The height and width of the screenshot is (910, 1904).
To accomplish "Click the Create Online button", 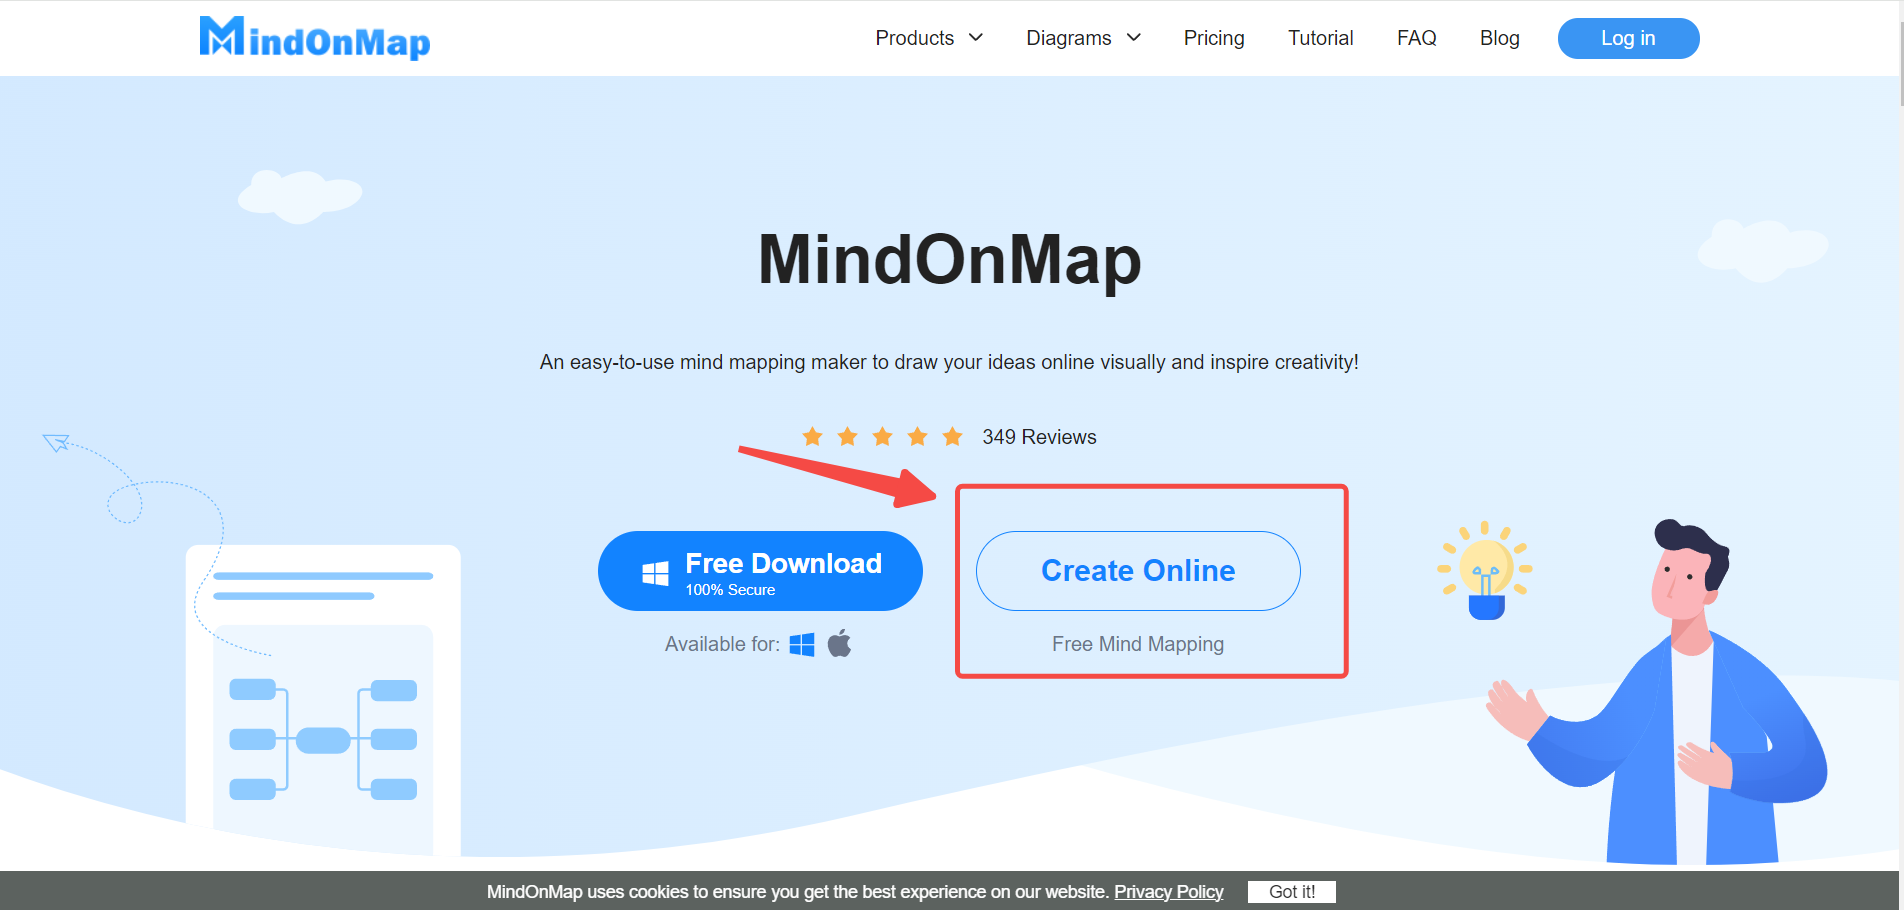I will tap(1138, 571).
